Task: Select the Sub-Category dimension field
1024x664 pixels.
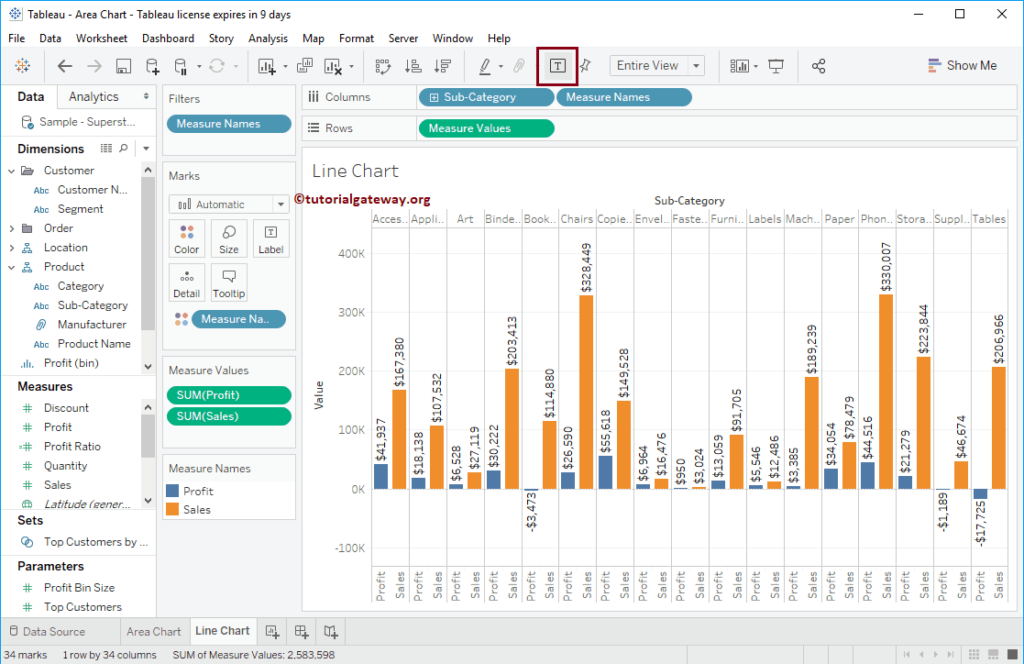Action: 92,306
